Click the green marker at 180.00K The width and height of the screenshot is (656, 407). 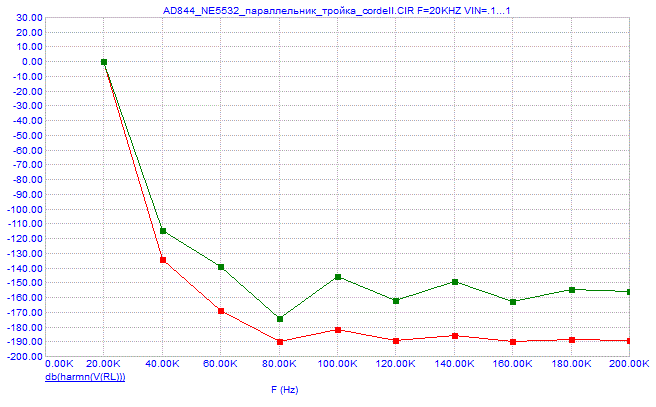coord(572,290)
